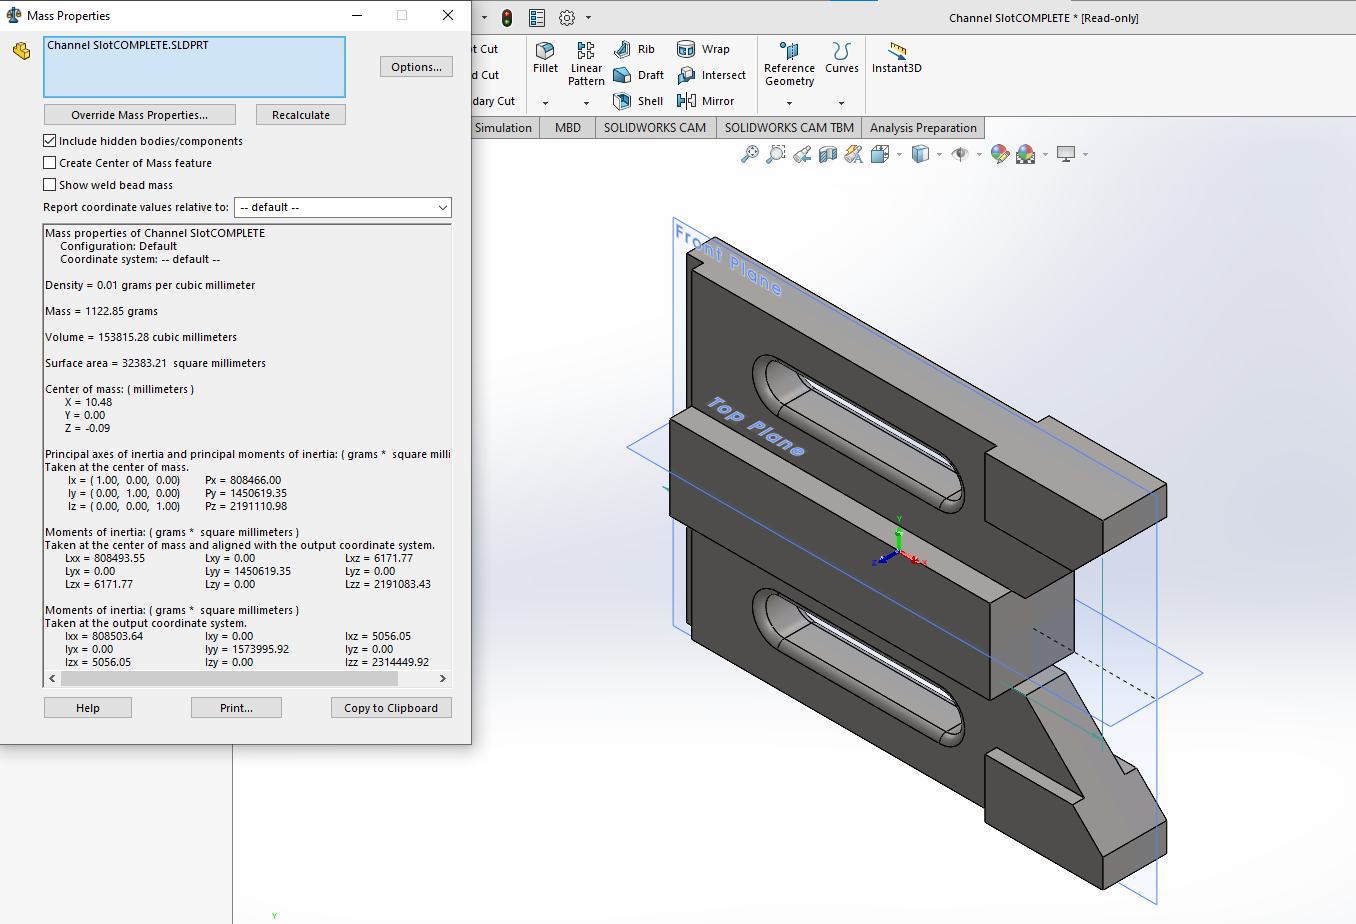
Task: Toggle Instant3D
Action: click(897, 58)
